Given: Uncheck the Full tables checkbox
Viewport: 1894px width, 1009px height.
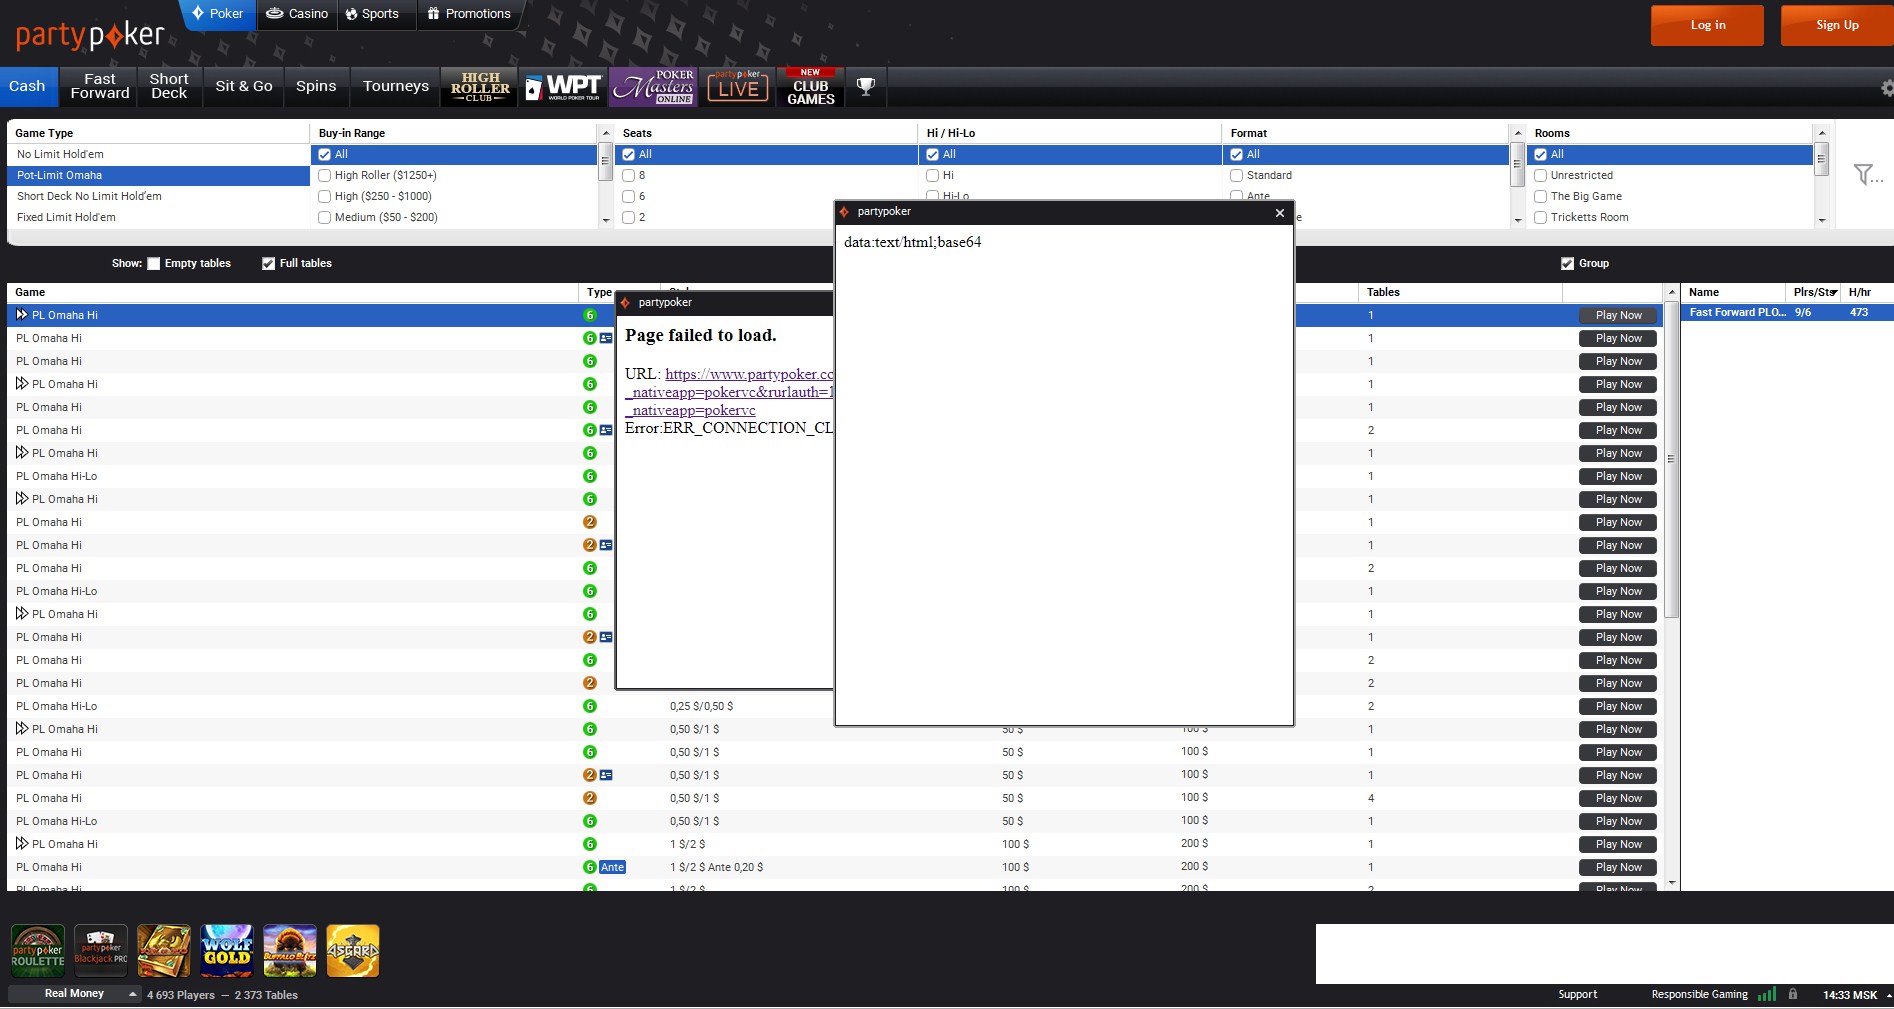Looking at the screenshot, I should coord(268,264).
